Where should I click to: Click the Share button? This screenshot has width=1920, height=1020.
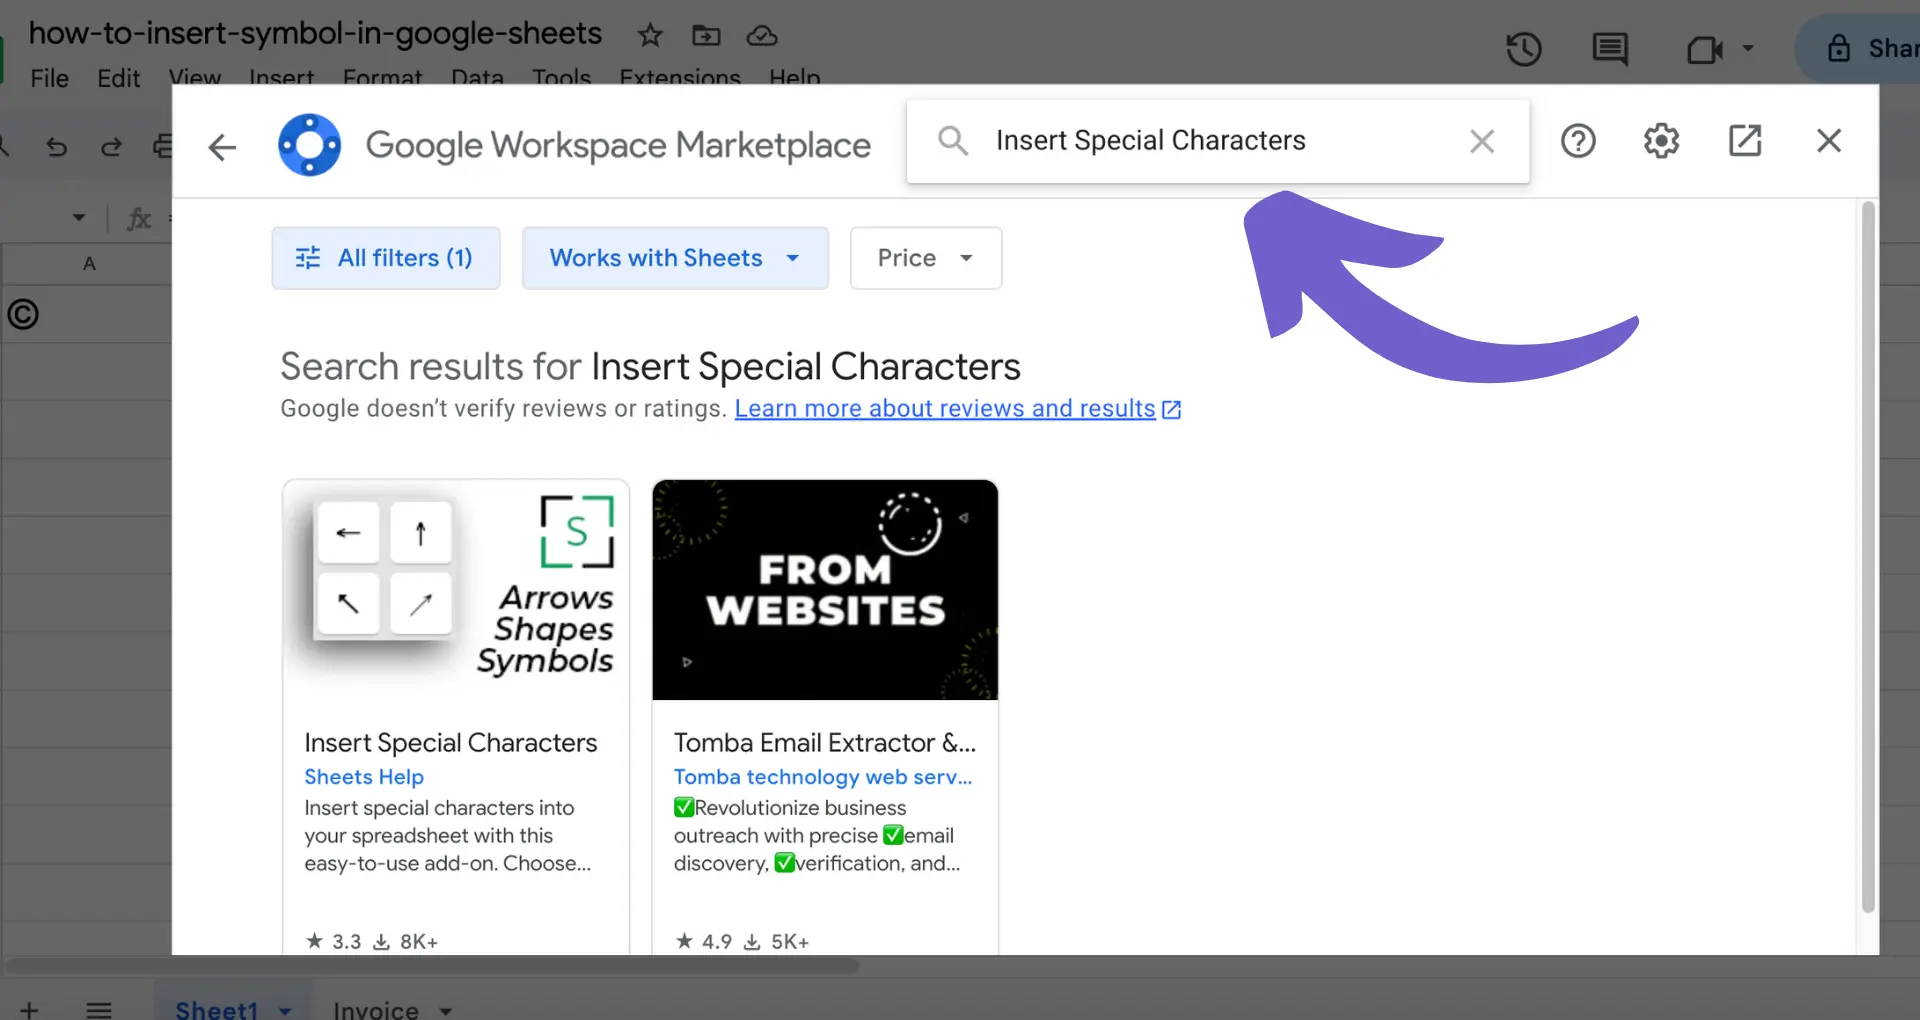pyautogui.click(x=1860, y=48)
